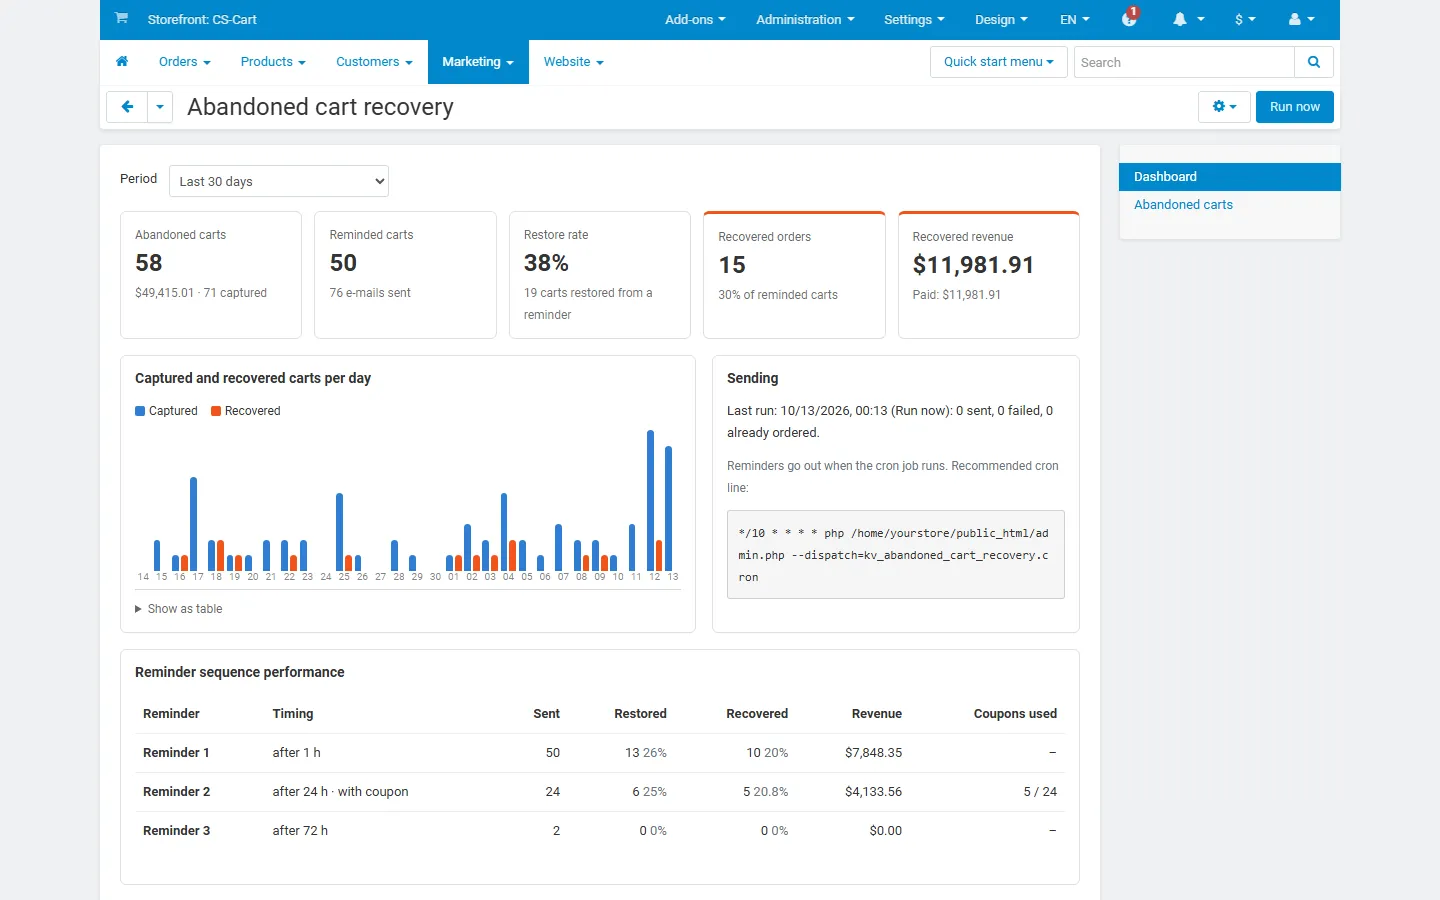Click the 5 / 24 coupons used cell
Viewport: 1440px width, 900px height.
pos(1040,792)
